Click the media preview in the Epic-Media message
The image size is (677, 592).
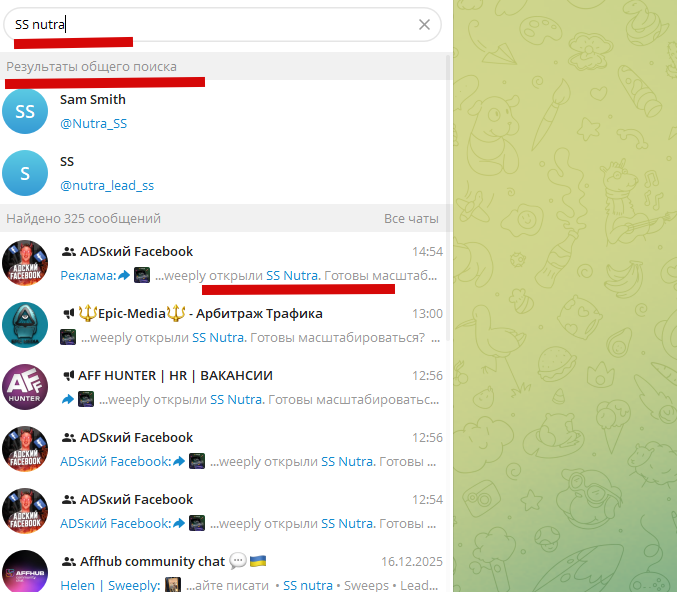click(68, 337)
